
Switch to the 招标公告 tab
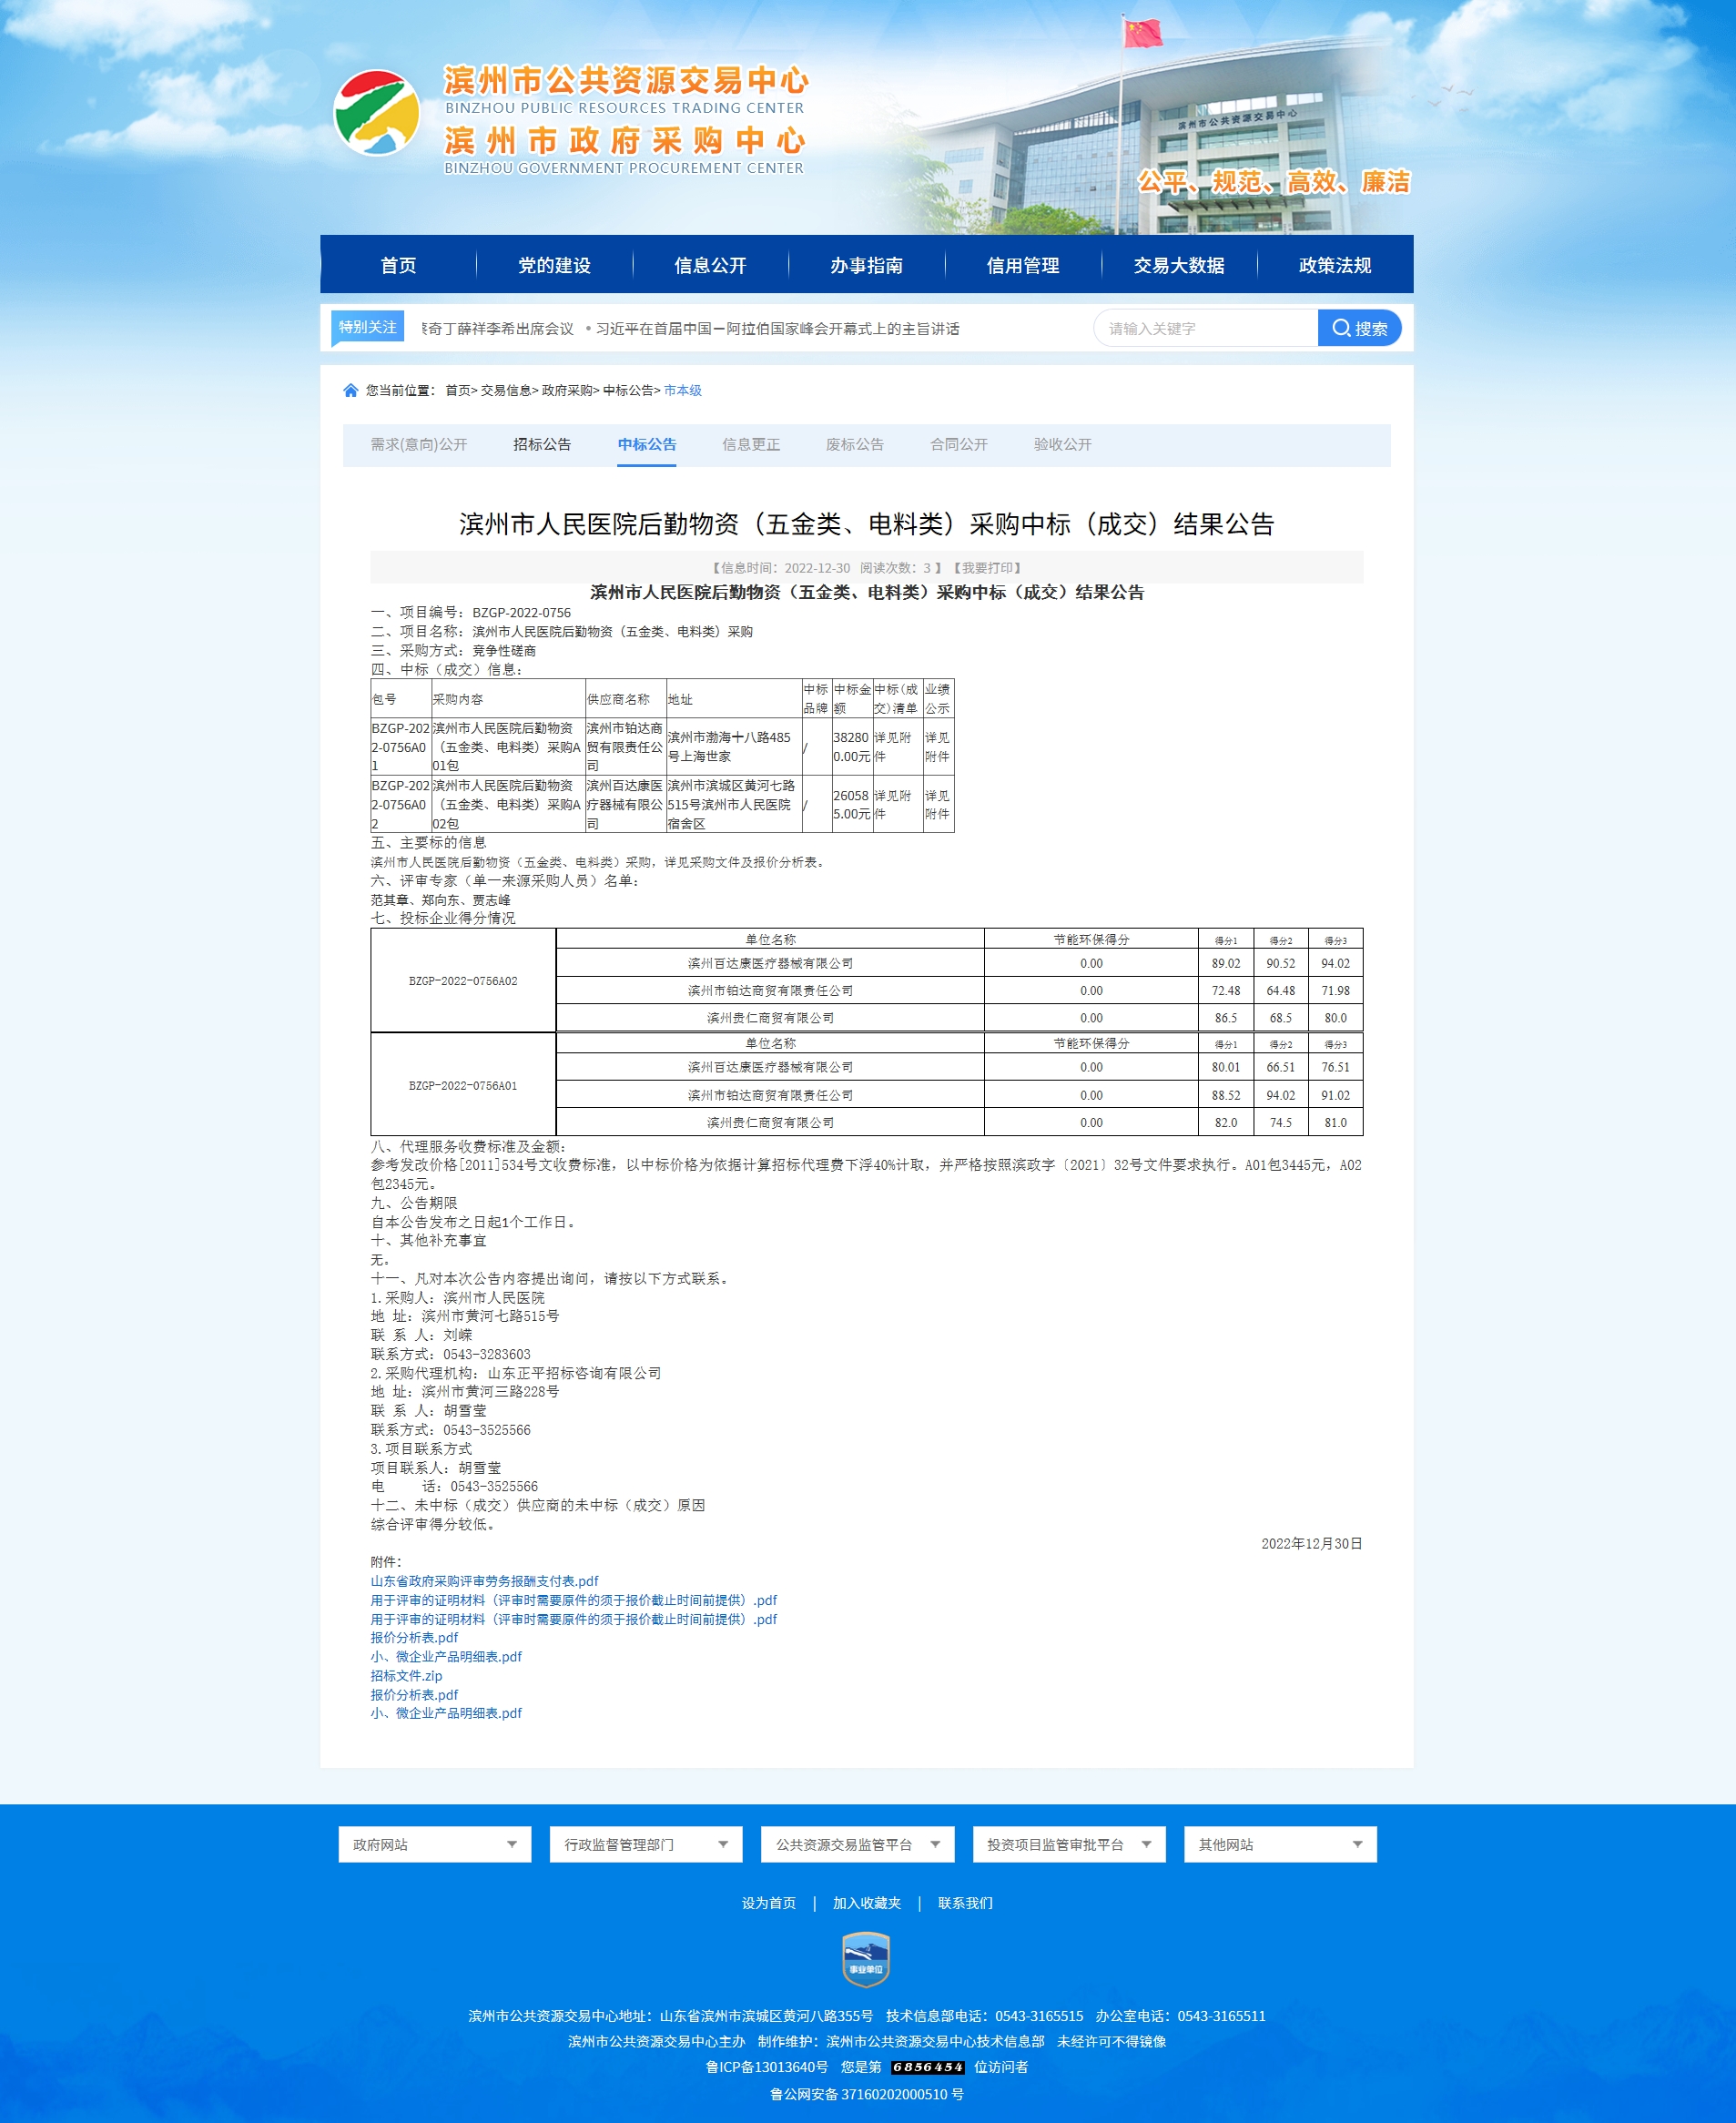pyautogui.click(x=542, y=445)
